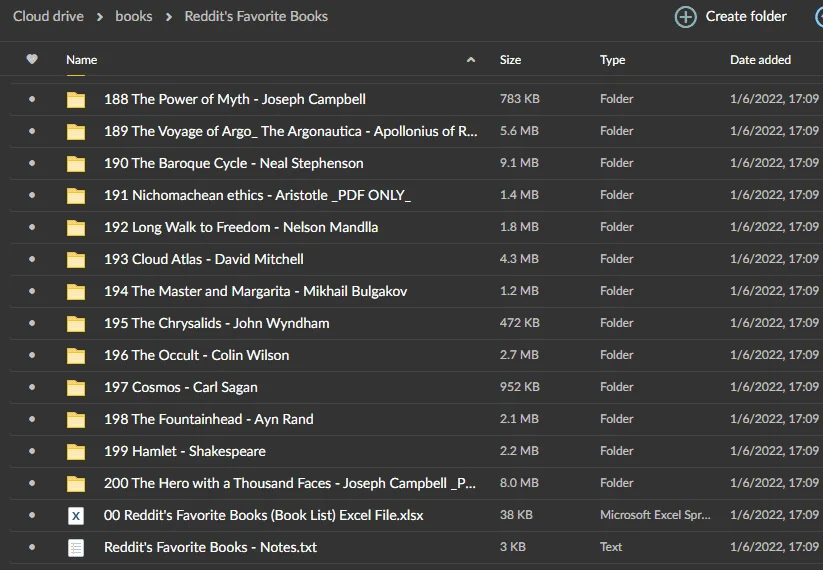Click folder icon for 194 The Master and Margarita
Screen dimensions: 823x570
(x=76, y=291)
